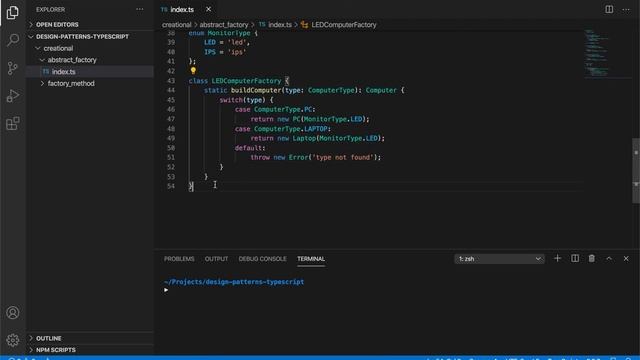Image resolution: width=640 pixels, height=360 pixels.
Task: Create a new terminal with plus icon
Action: click(557, 258)
